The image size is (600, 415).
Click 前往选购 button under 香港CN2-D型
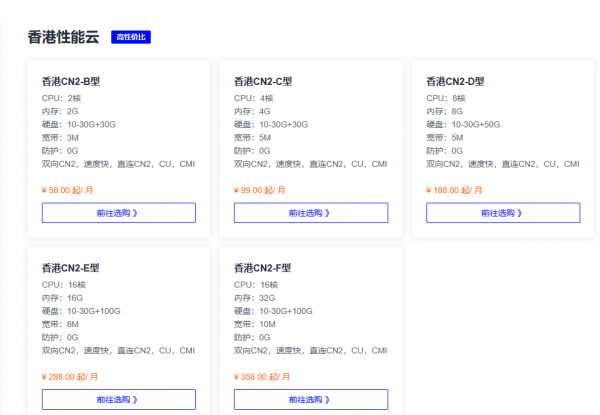pyautogui.click(x=503, y=213)
